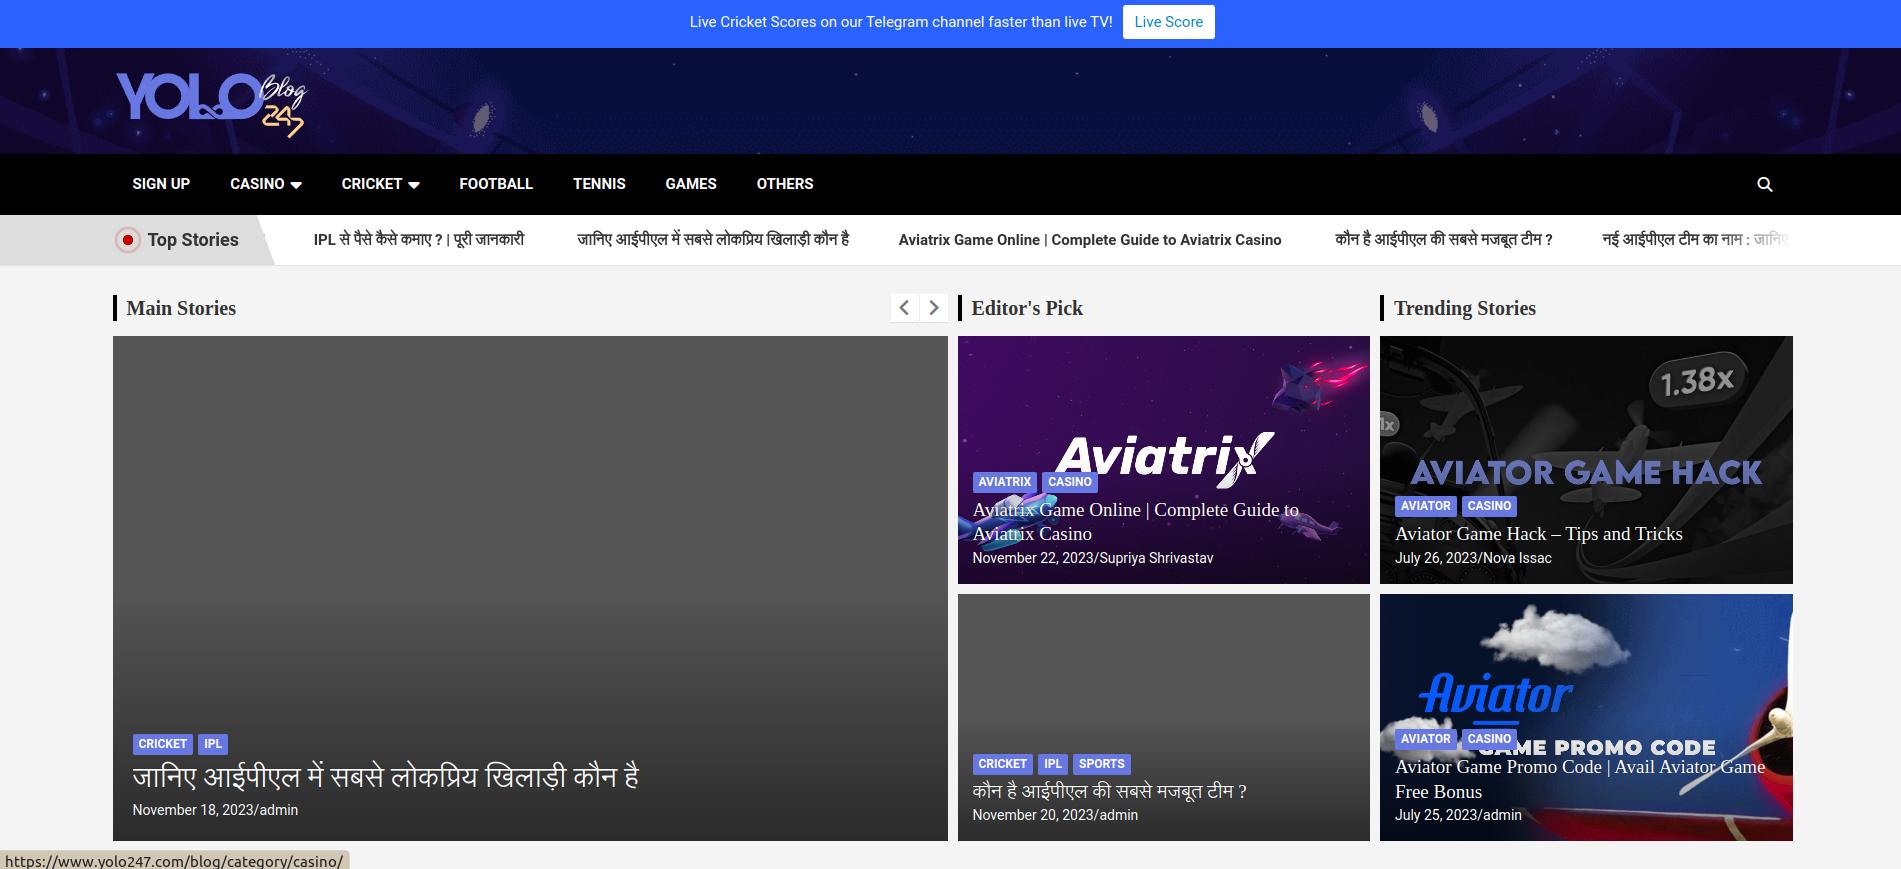Go to next Main Stories slide arrow
This screenshot has width=1901, height=869.
point(934,308)
